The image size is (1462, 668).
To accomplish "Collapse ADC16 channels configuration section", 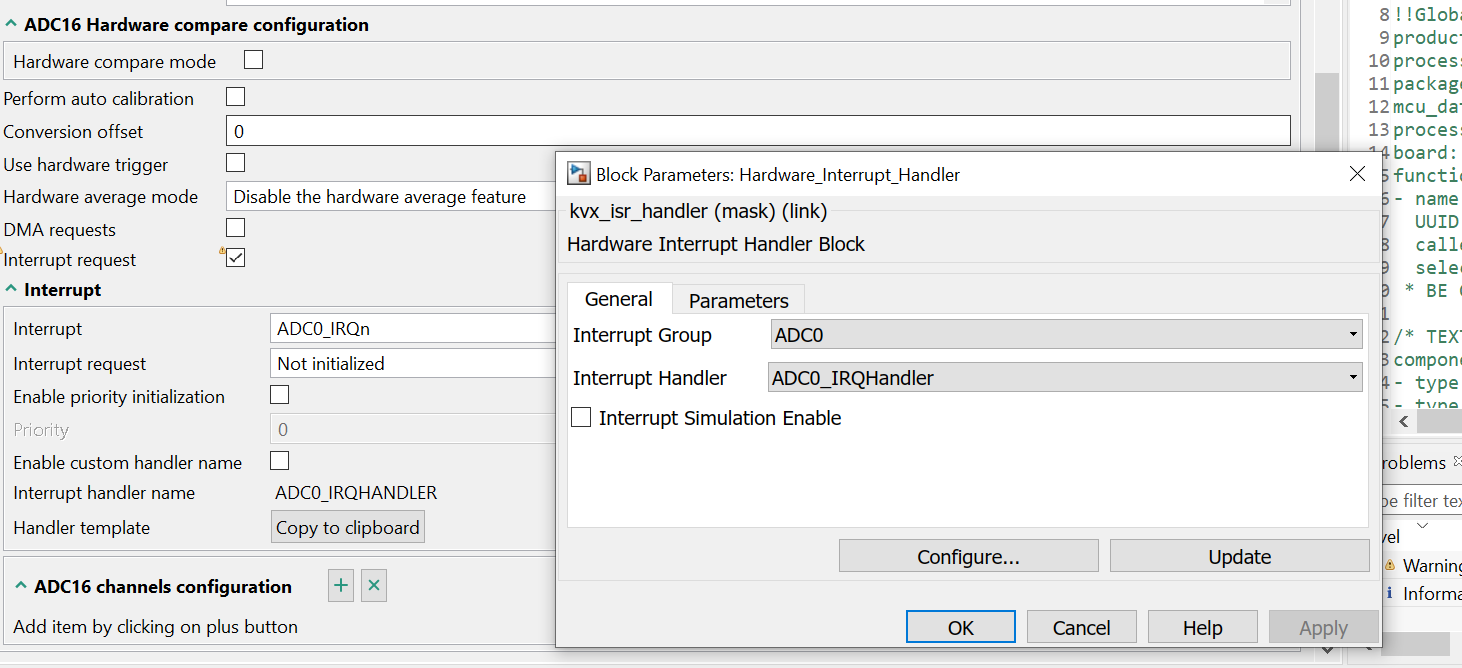I will click(x=21, y=587).
